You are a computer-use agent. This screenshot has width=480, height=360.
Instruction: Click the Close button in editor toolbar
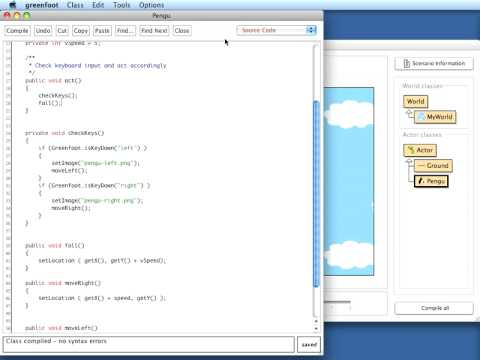[182, 30]
